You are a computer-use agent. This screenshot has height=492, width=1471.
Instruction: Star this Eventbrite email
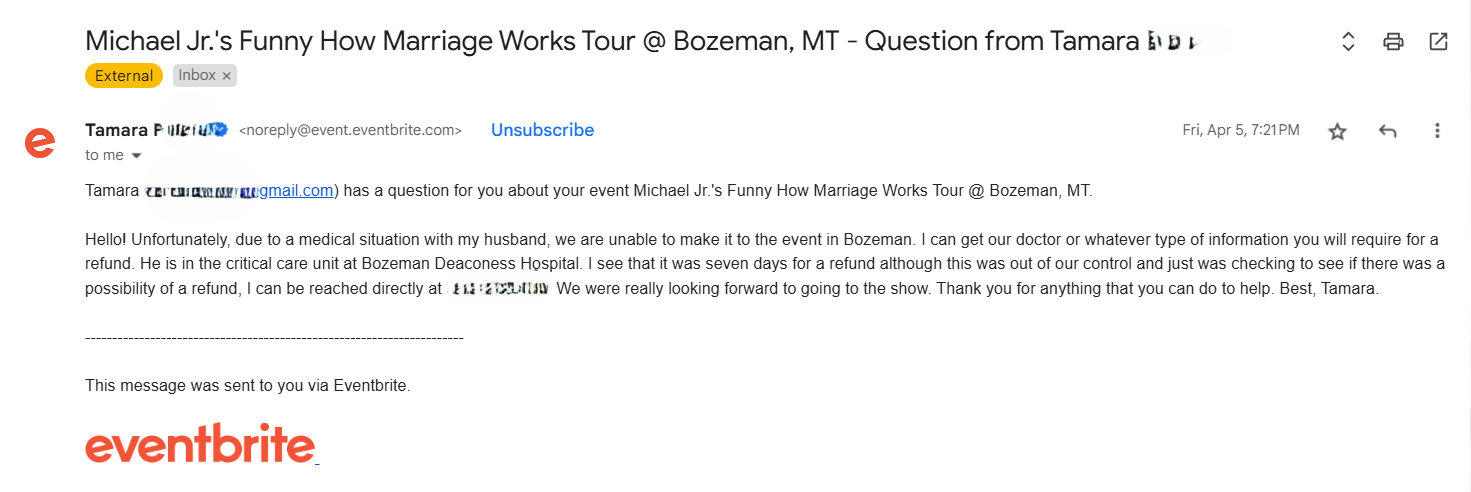(x=1337, y=131)
